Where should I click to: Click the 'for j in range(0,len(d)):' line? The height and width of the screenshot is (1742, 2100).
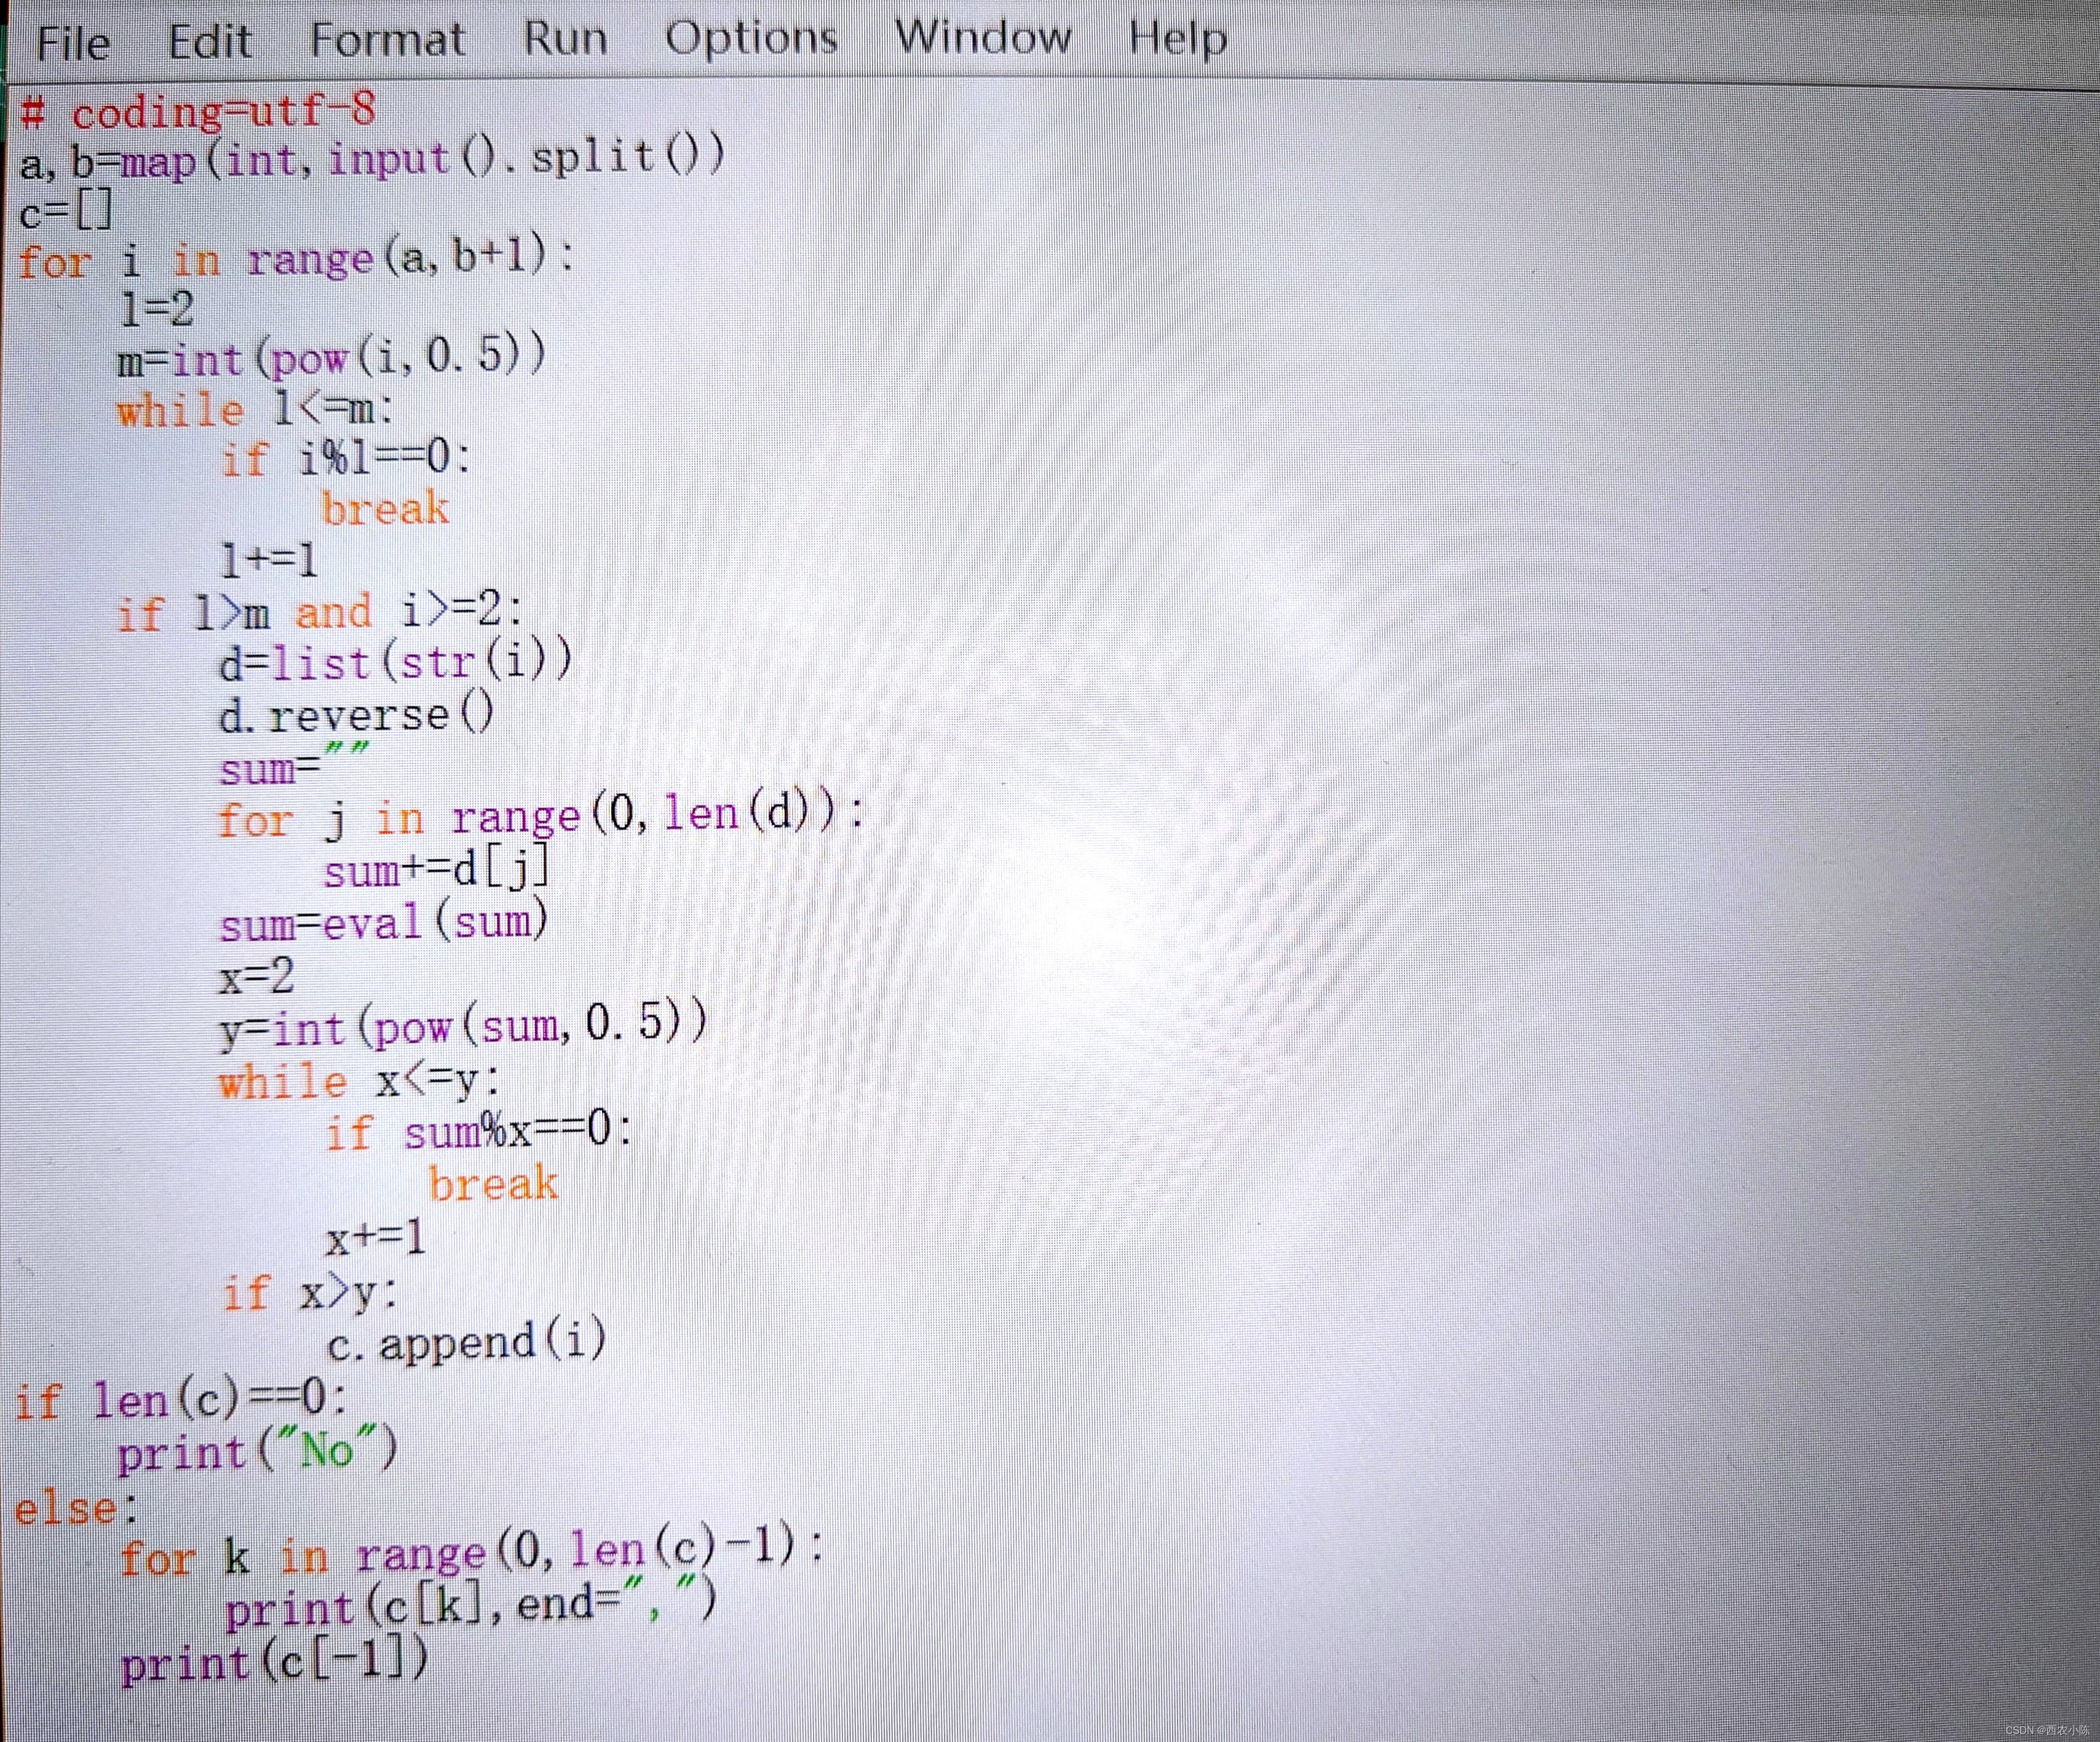point(541,816)
